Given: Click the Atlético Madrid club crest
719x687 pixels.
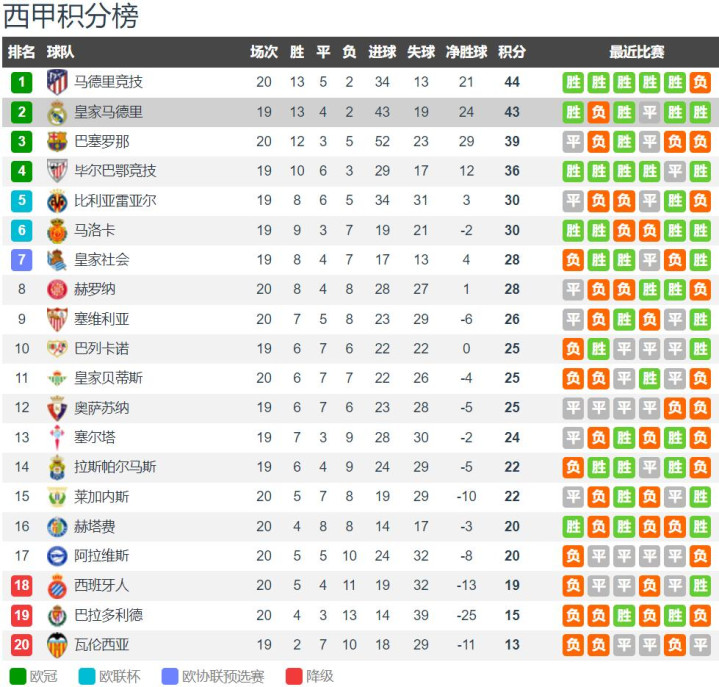Looking at the screenshot, I should tap(57, 82).
